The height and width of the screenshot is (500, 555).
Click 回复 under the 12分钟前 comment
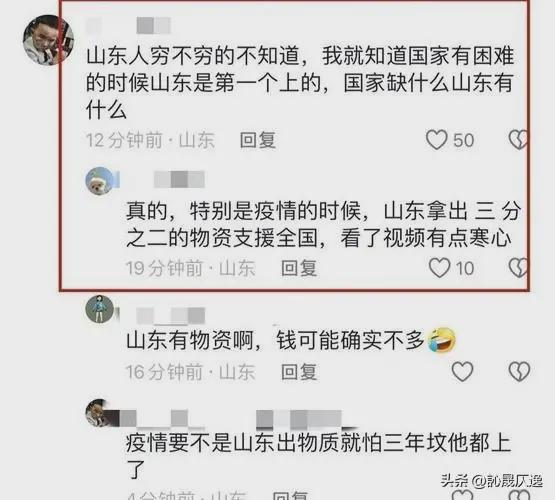pyautogui.click(x=258, y=140)
